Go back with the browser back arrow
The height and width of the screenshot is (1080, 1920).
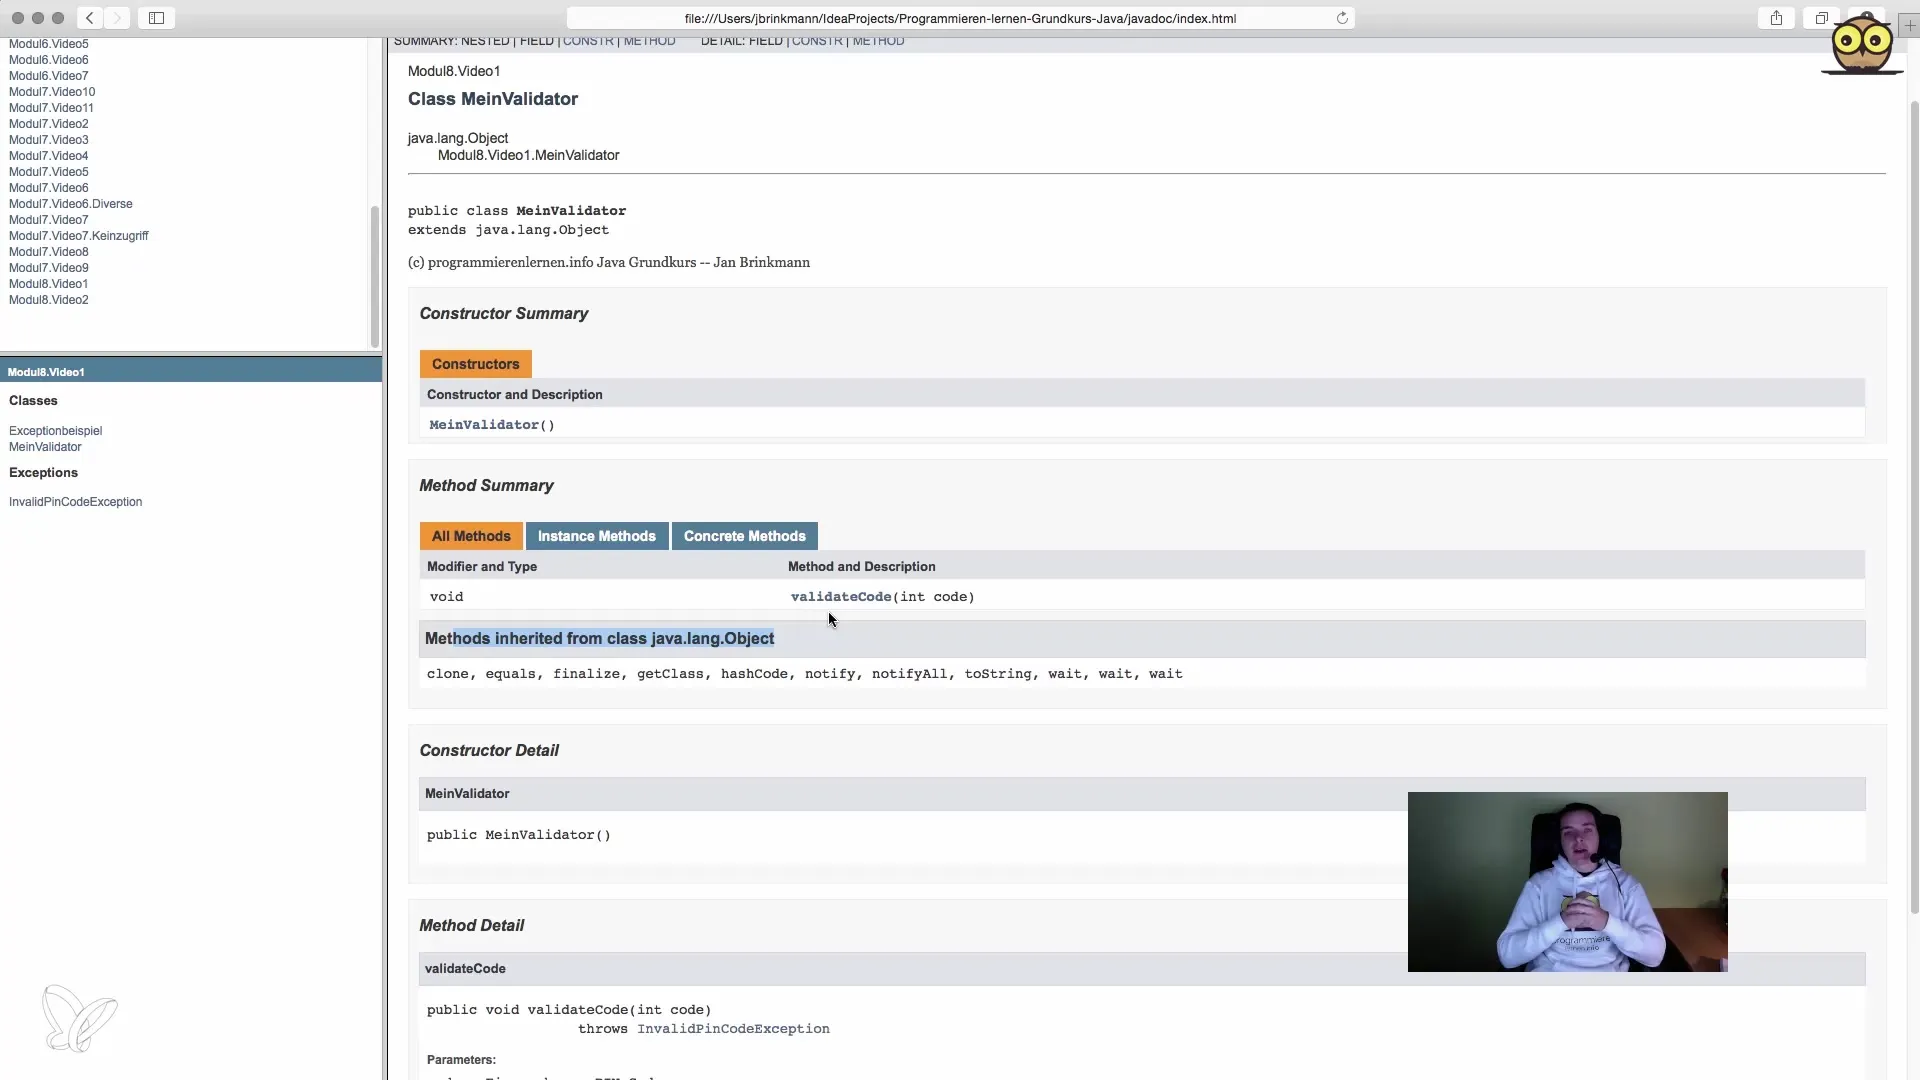click(89, 18)
